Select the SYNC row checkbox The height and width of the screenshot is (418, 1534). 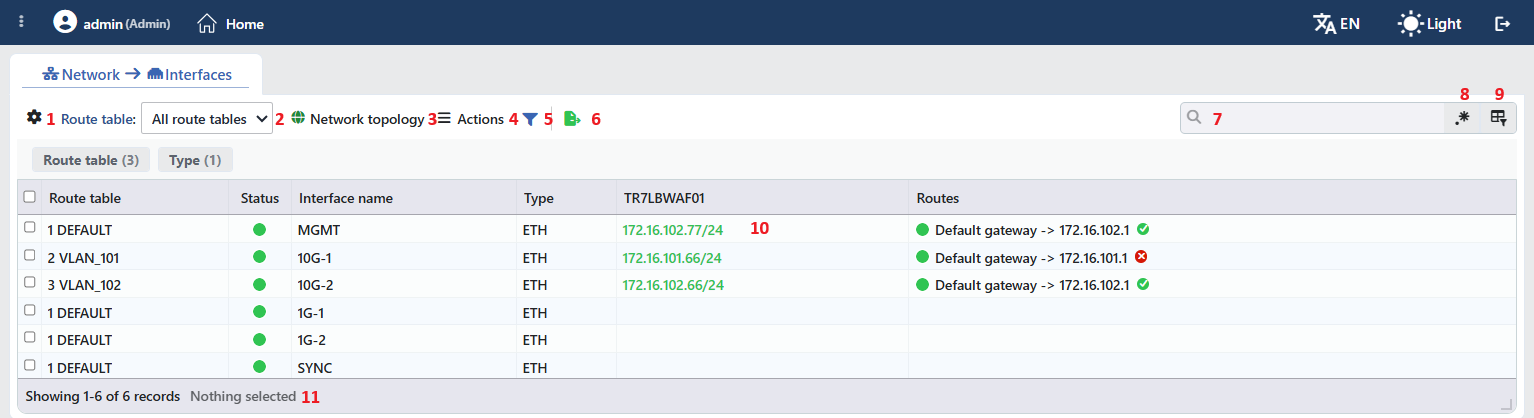click(30, 366)
